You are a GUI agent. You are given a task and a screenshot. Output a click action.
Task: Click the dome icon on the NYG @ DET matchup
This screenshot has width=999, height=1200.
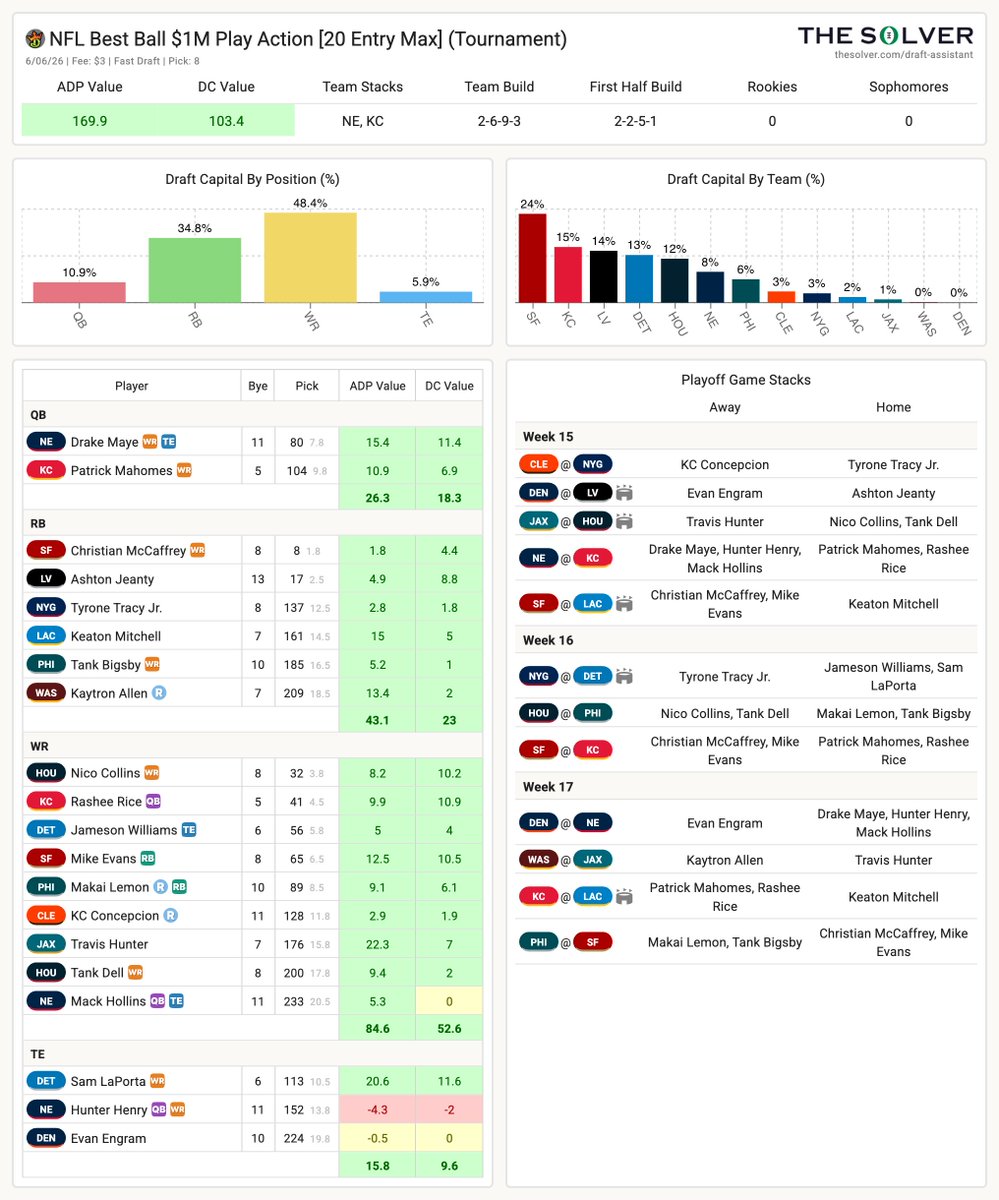coord(625,676)
